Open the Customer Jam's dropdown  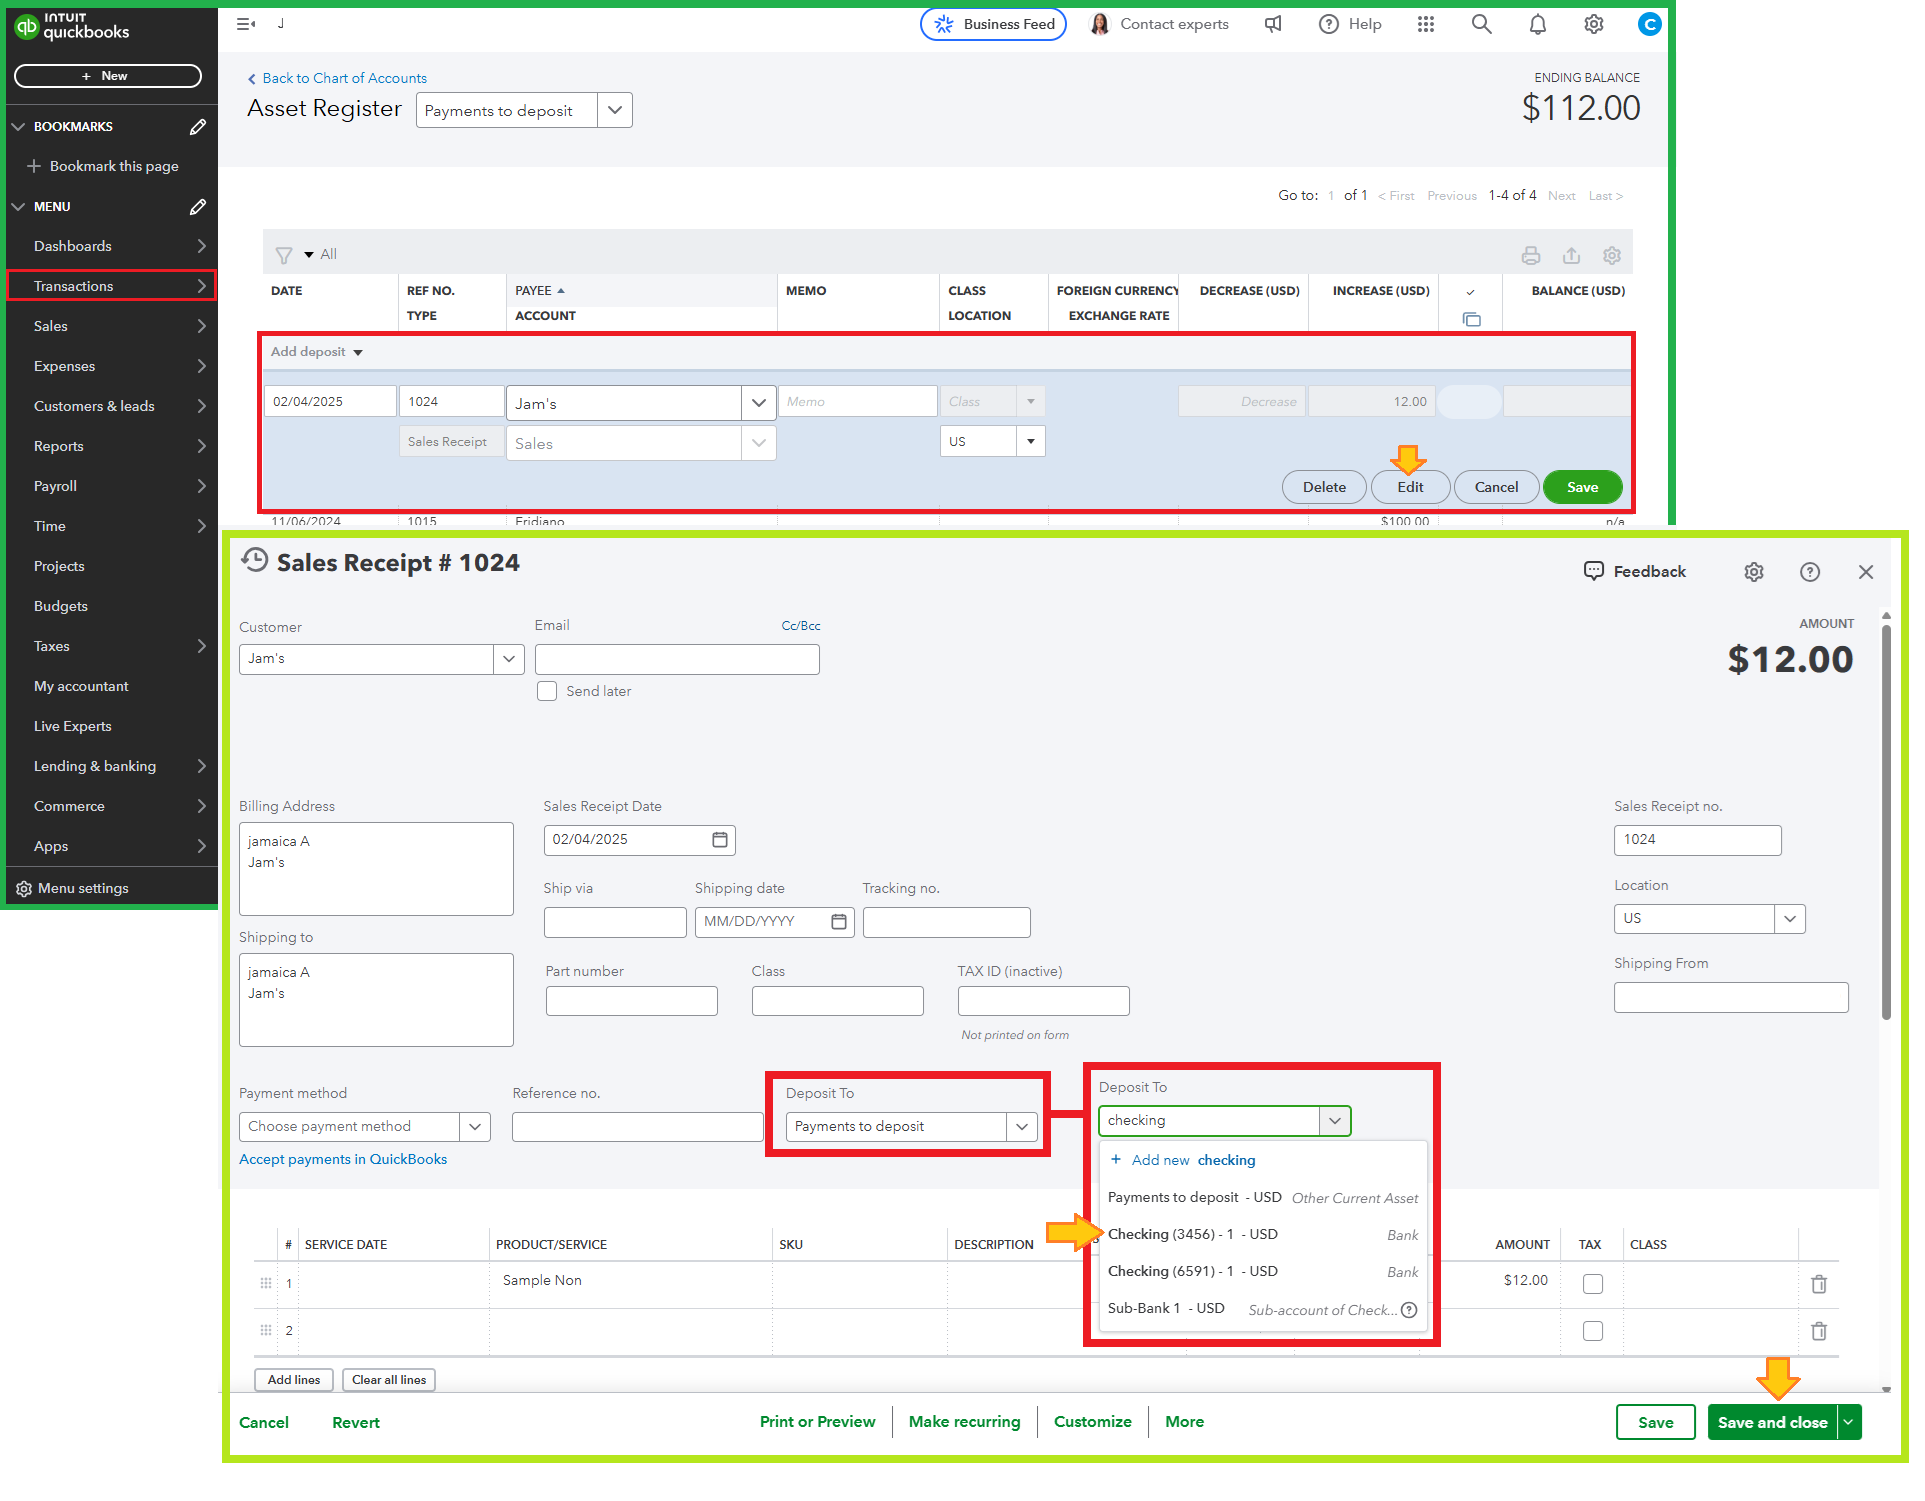point(508,659)
